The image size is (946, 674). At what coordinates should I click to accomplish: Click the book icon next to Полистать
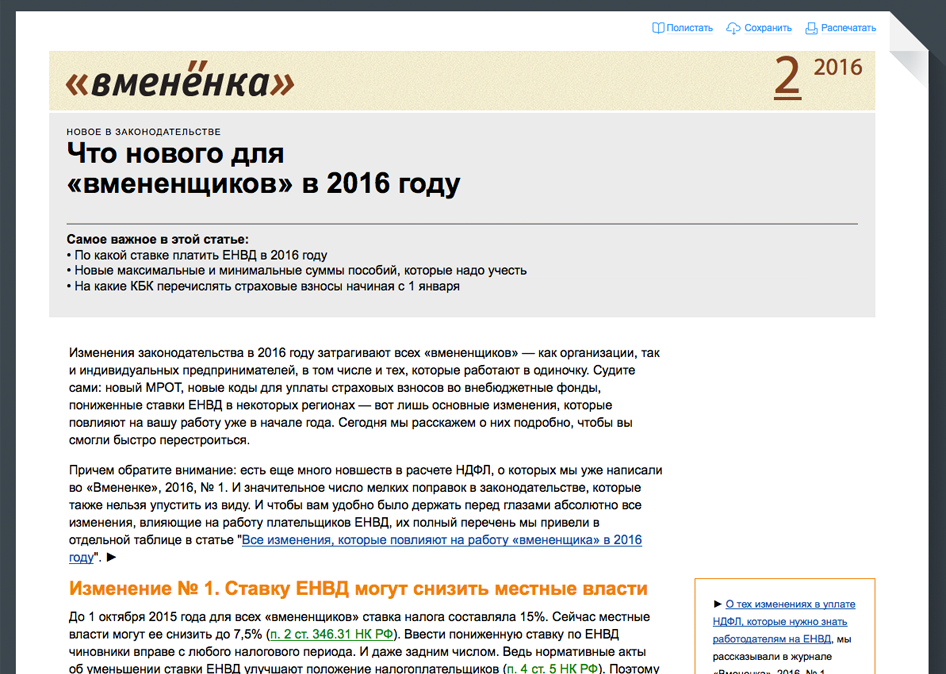(658, 28)
